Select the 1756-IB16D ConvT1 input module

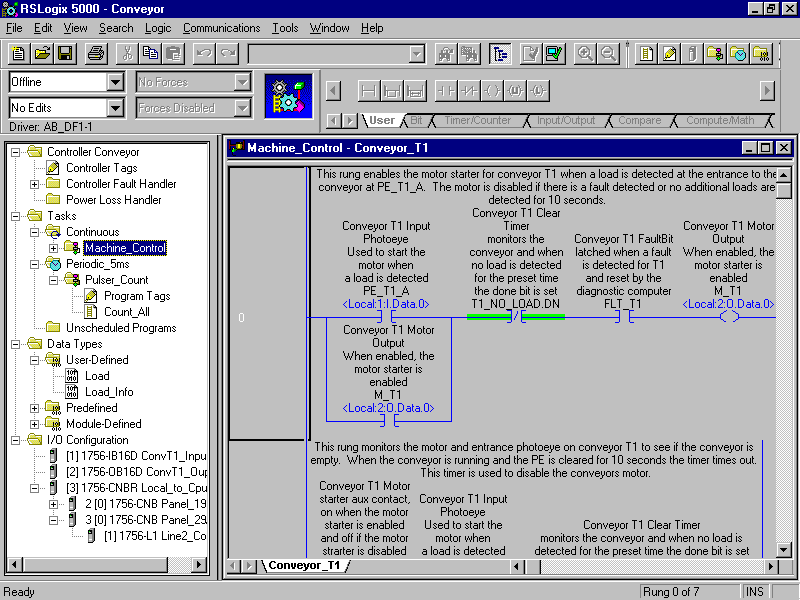(x=136, y=456)
